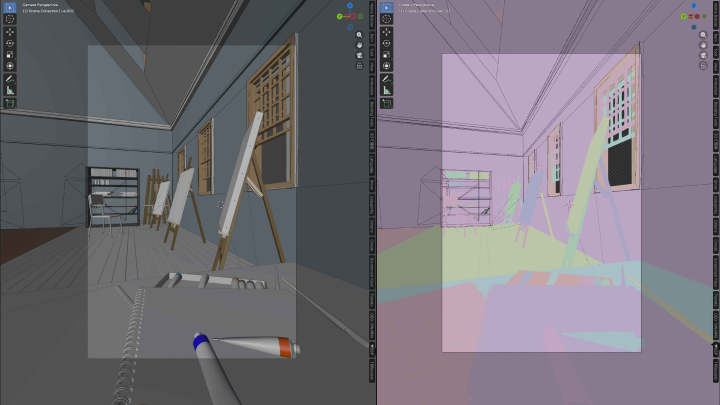Click the zoom magnifier icon in left viewport
The image size is (720, 405).
pyautogui.click(x=360, y=35)
